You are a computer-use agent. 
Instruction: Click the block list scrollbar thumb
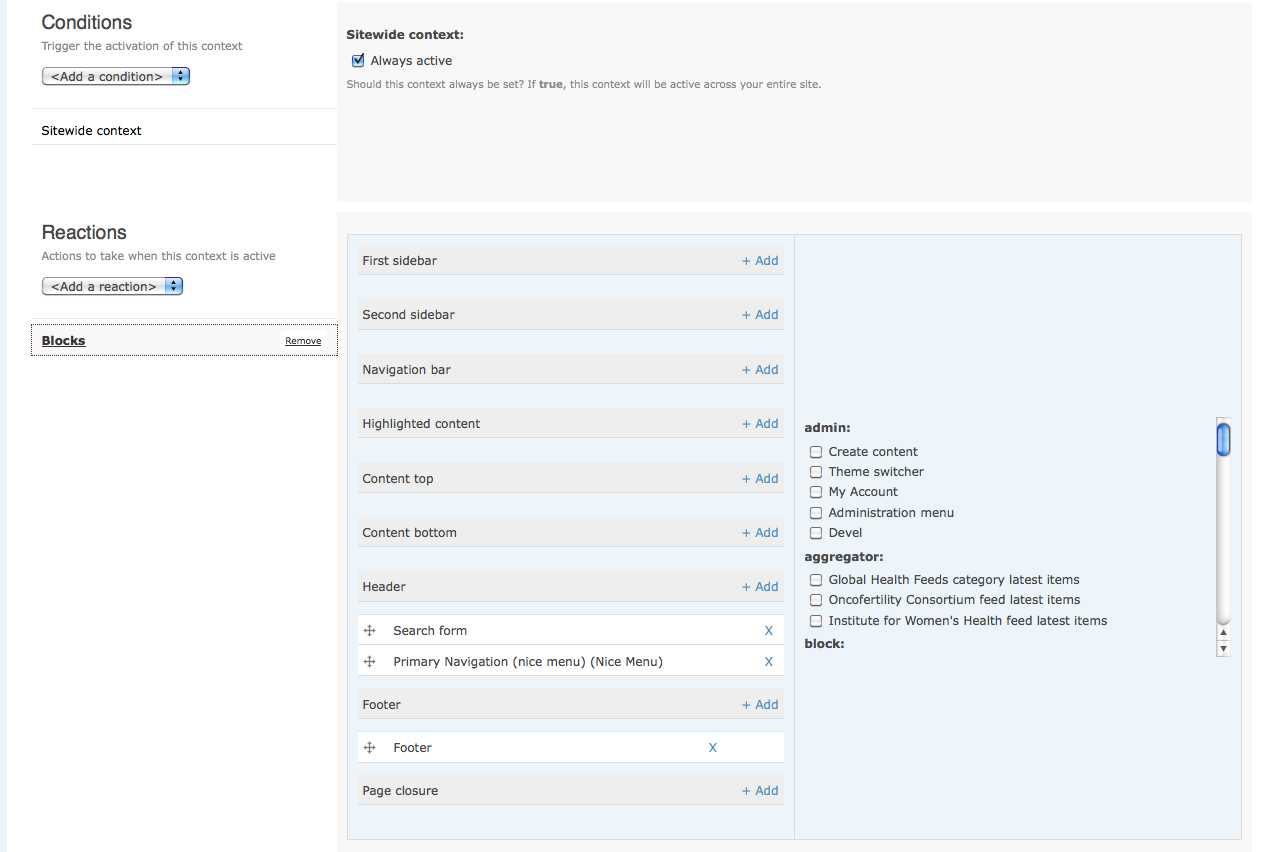pos(1223,440)
